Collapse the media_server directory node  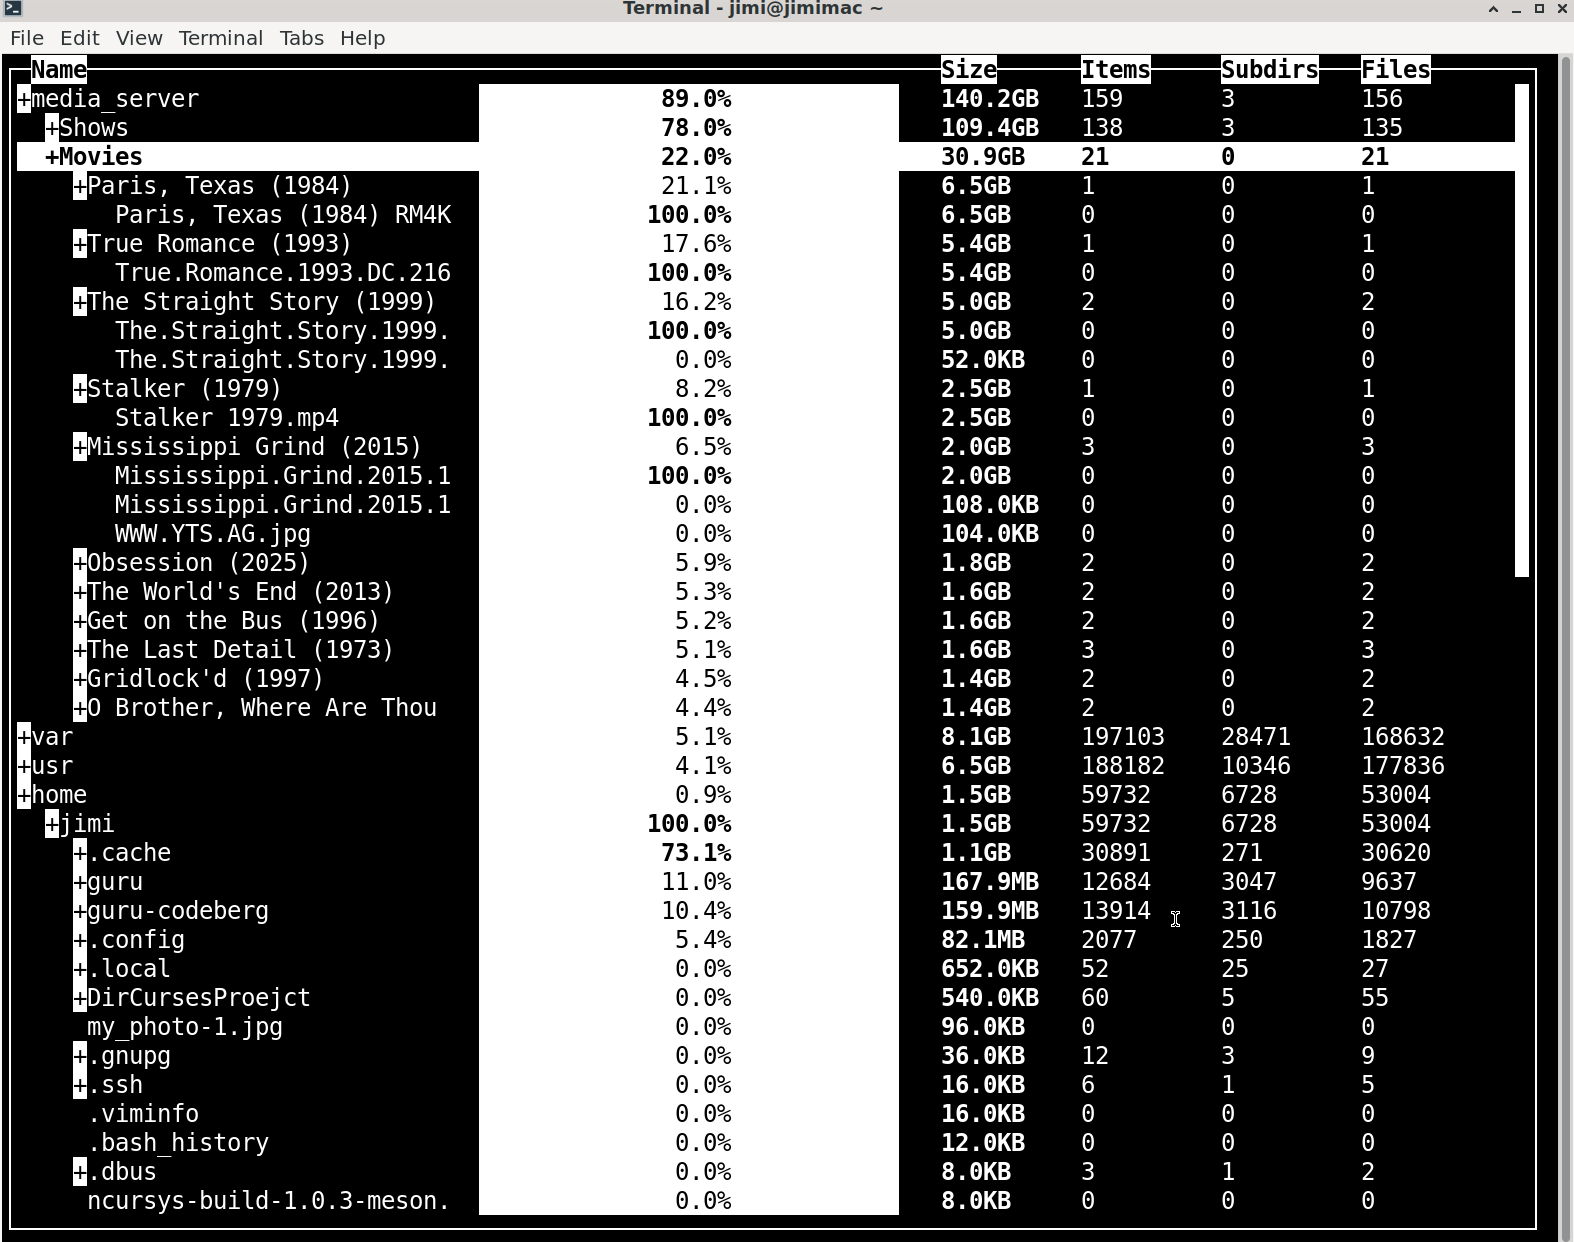click(x=24, y=99)
